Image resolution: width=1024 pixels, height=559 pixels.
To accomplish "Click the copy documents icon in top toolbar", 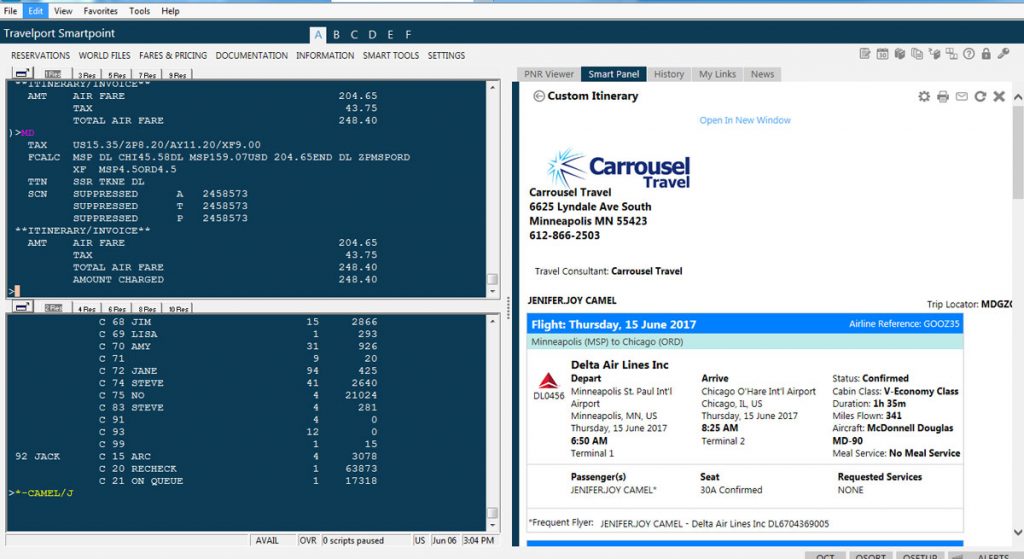I will pyautogui.click(x=917, y=54).
